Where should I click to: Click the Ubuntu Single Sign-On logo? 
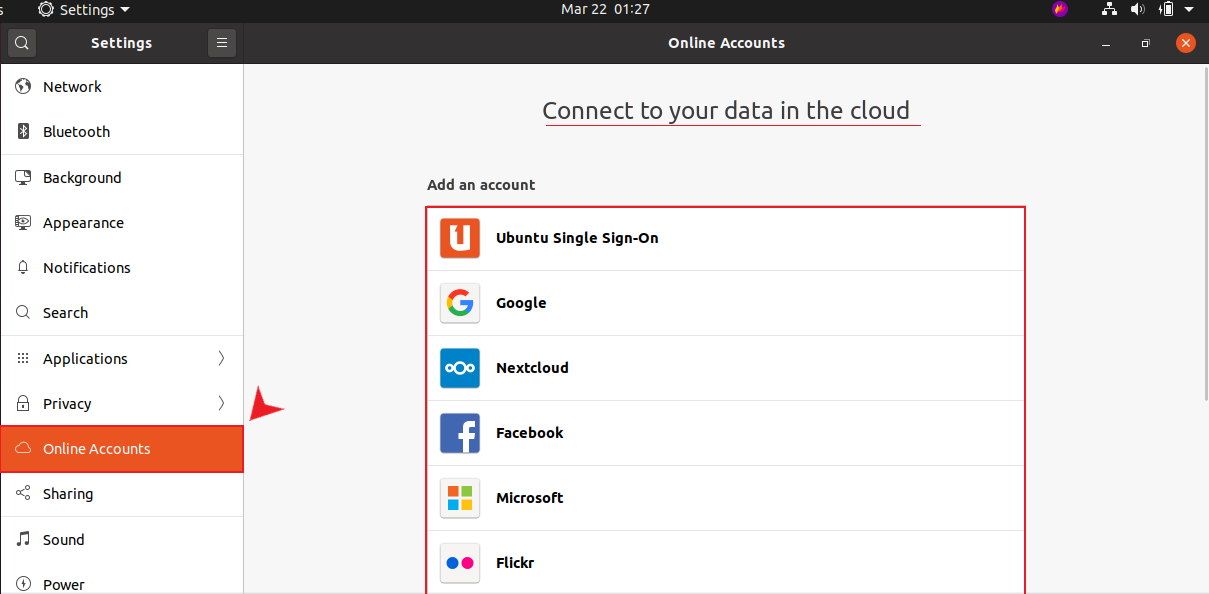[460, 238]
